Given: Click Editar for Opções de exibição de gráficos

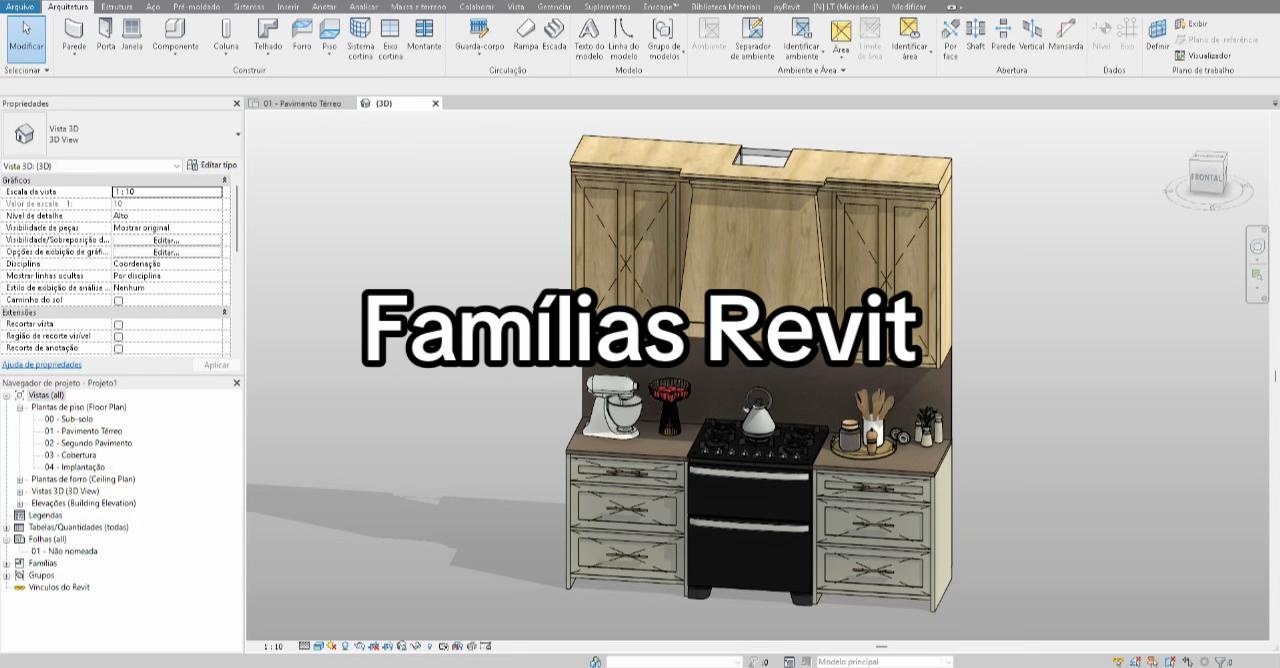Looking at the screenshot, I should 166,252.
